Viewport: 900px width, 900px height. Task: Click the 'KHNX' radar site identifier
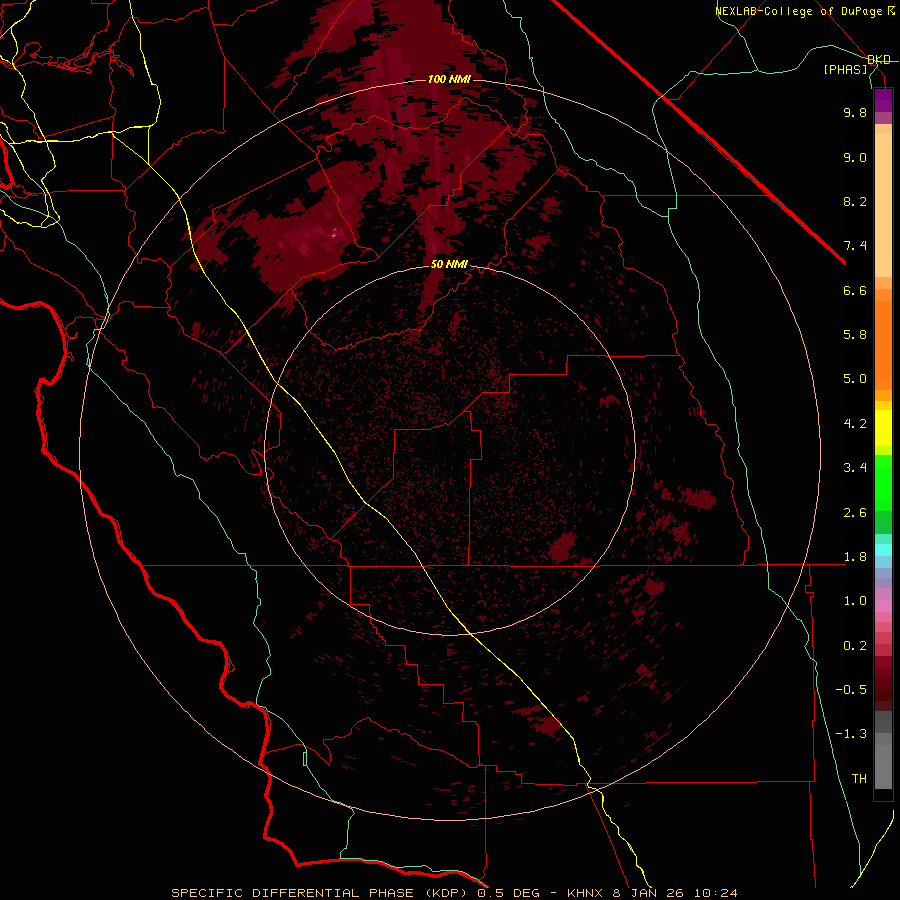[585, 893]
